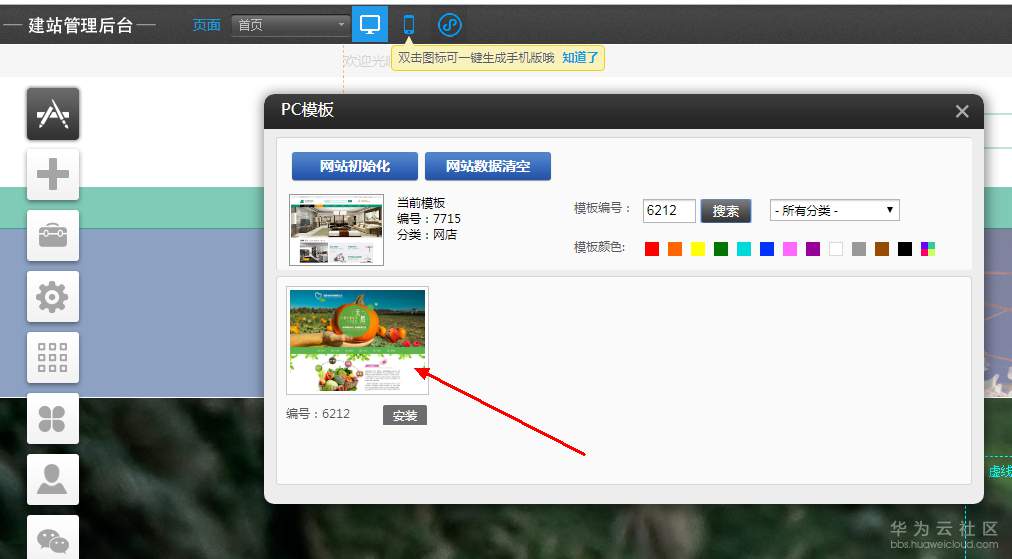Click the four-leaf clover sidebar icon

point(53,418)
